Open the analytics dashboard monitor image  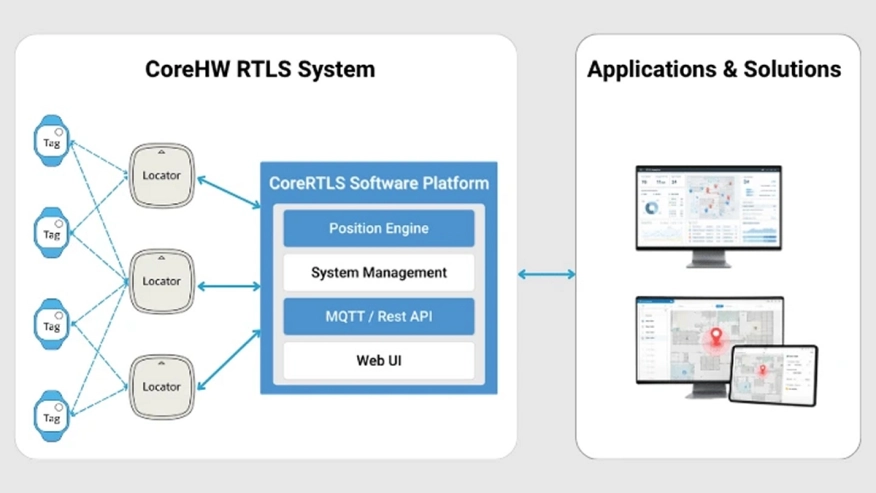tap(708, 209)
